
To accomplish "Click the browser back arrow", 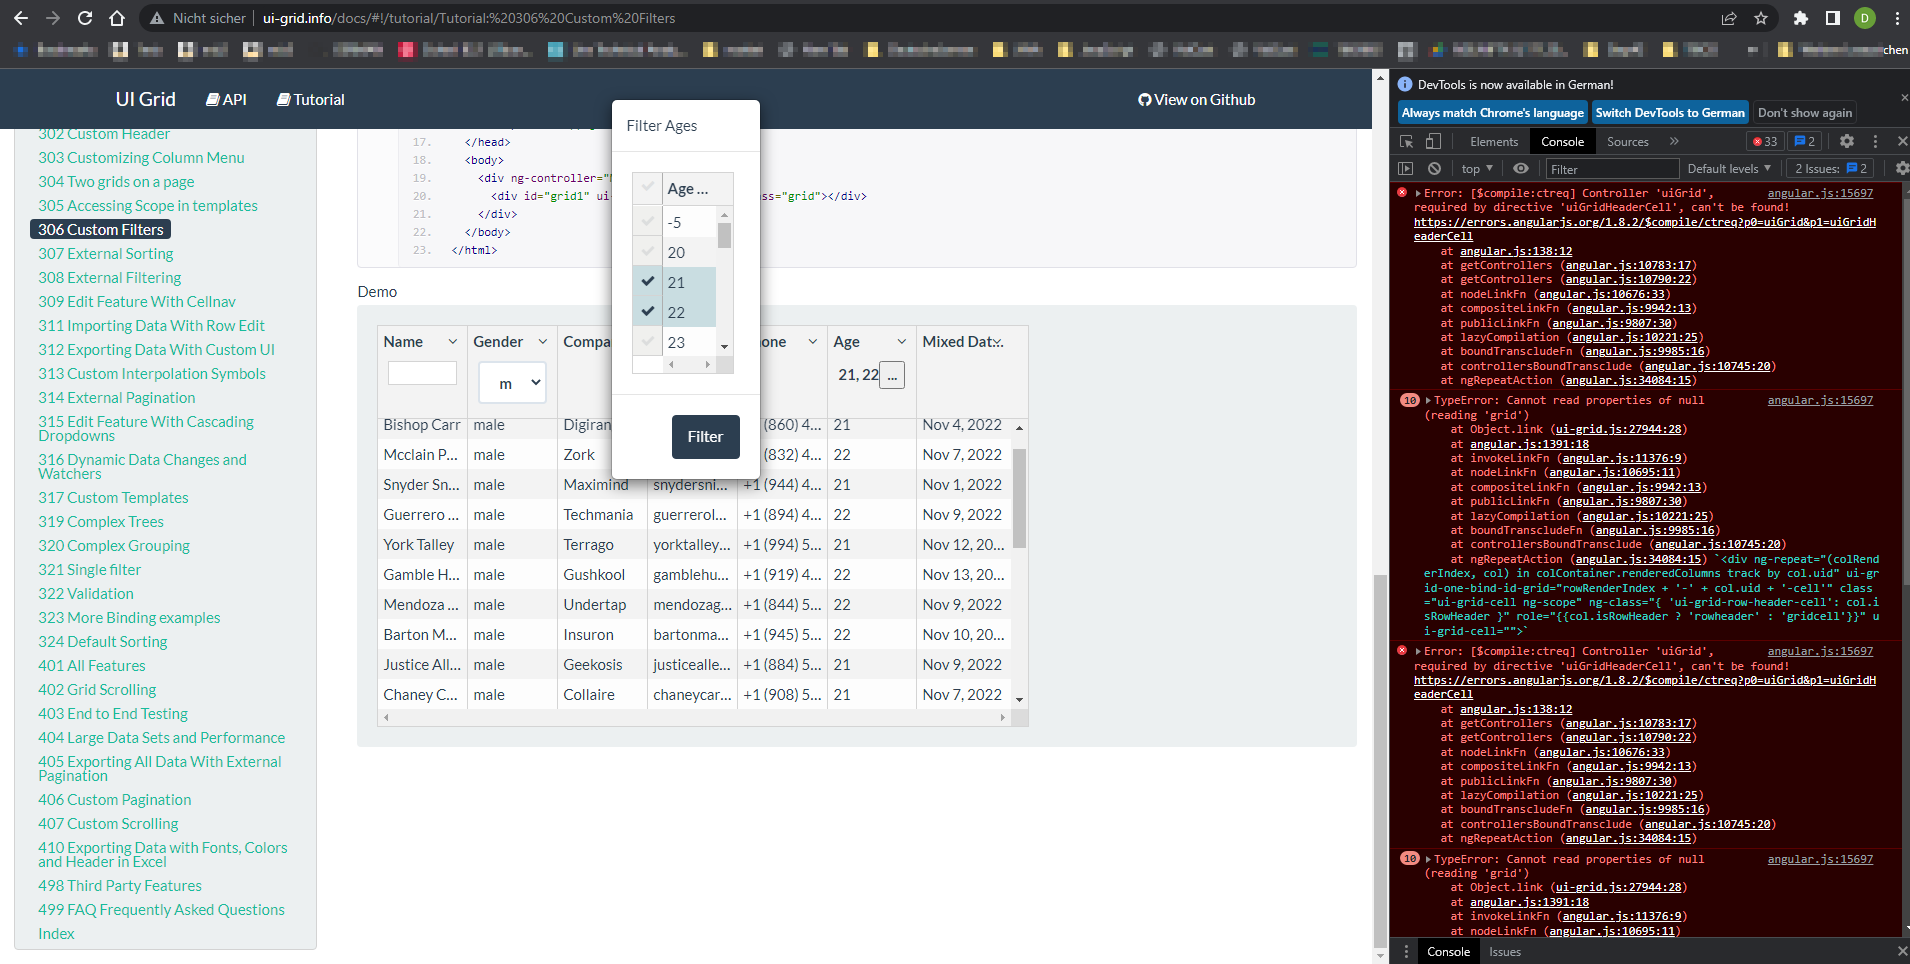I will point(21,18).
